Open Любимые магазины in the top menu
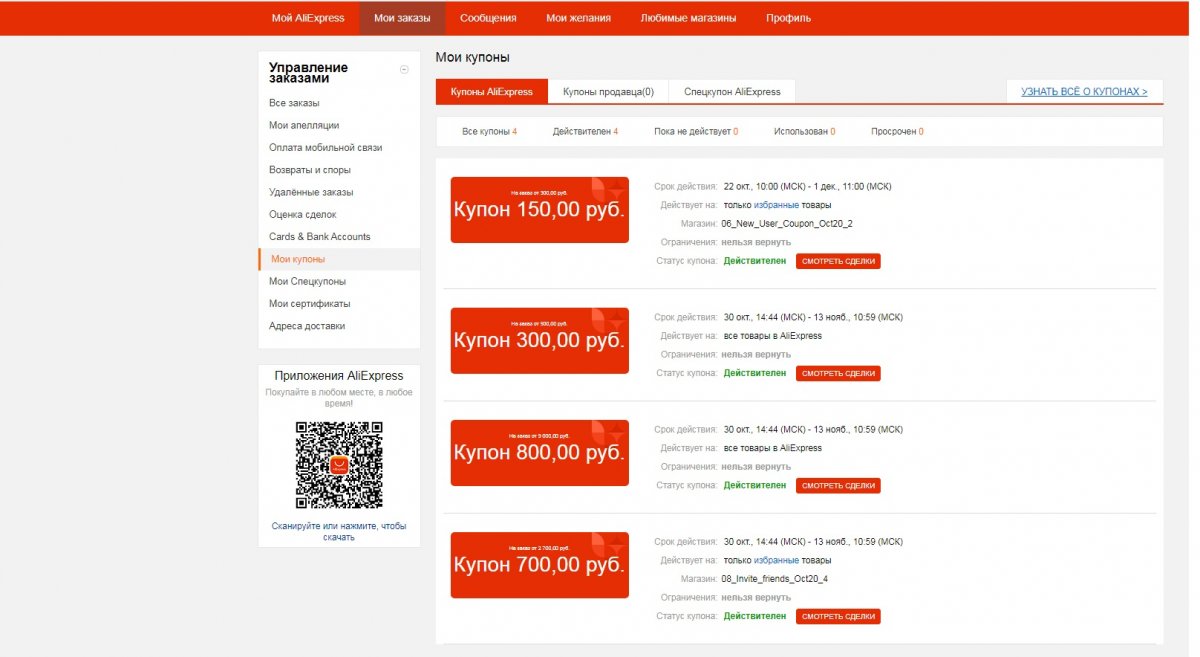1200x657 pixels. coord(688,18)
